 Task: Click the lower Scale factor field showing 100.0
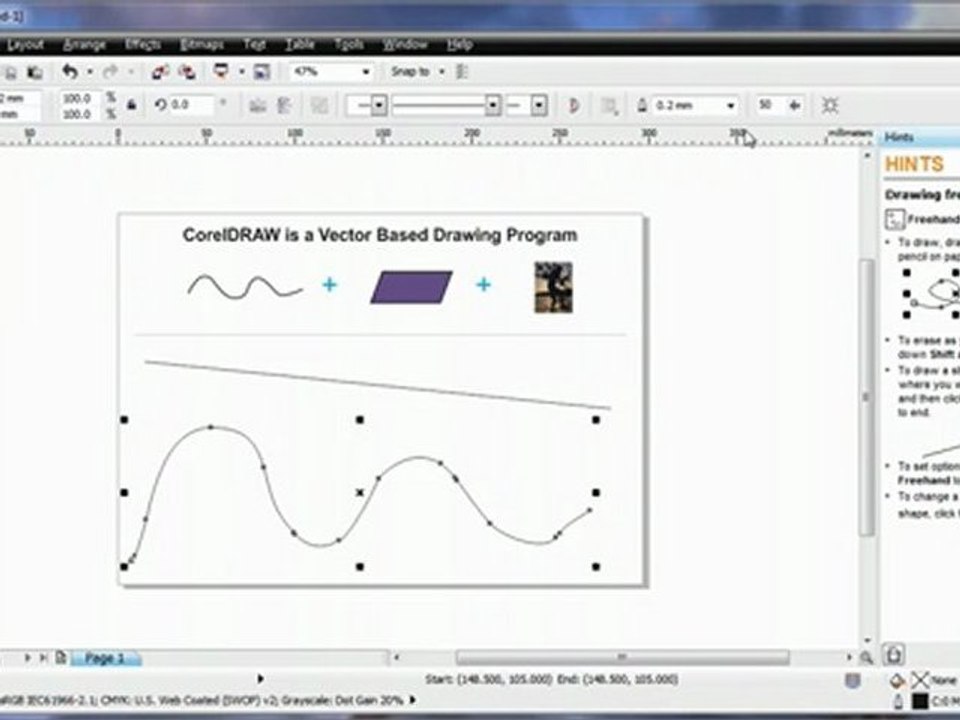pyautogui.click(x=81, y=114)
